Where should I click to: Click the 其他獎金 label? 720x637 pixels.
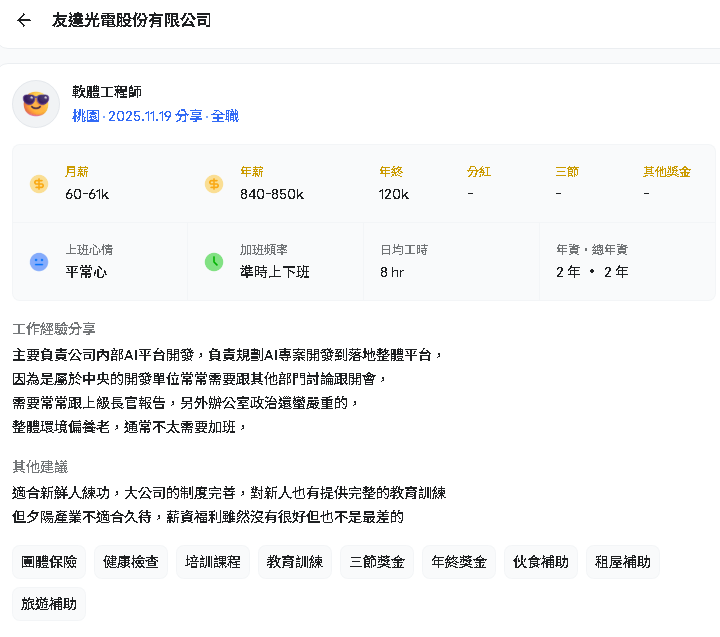point(667,172)
